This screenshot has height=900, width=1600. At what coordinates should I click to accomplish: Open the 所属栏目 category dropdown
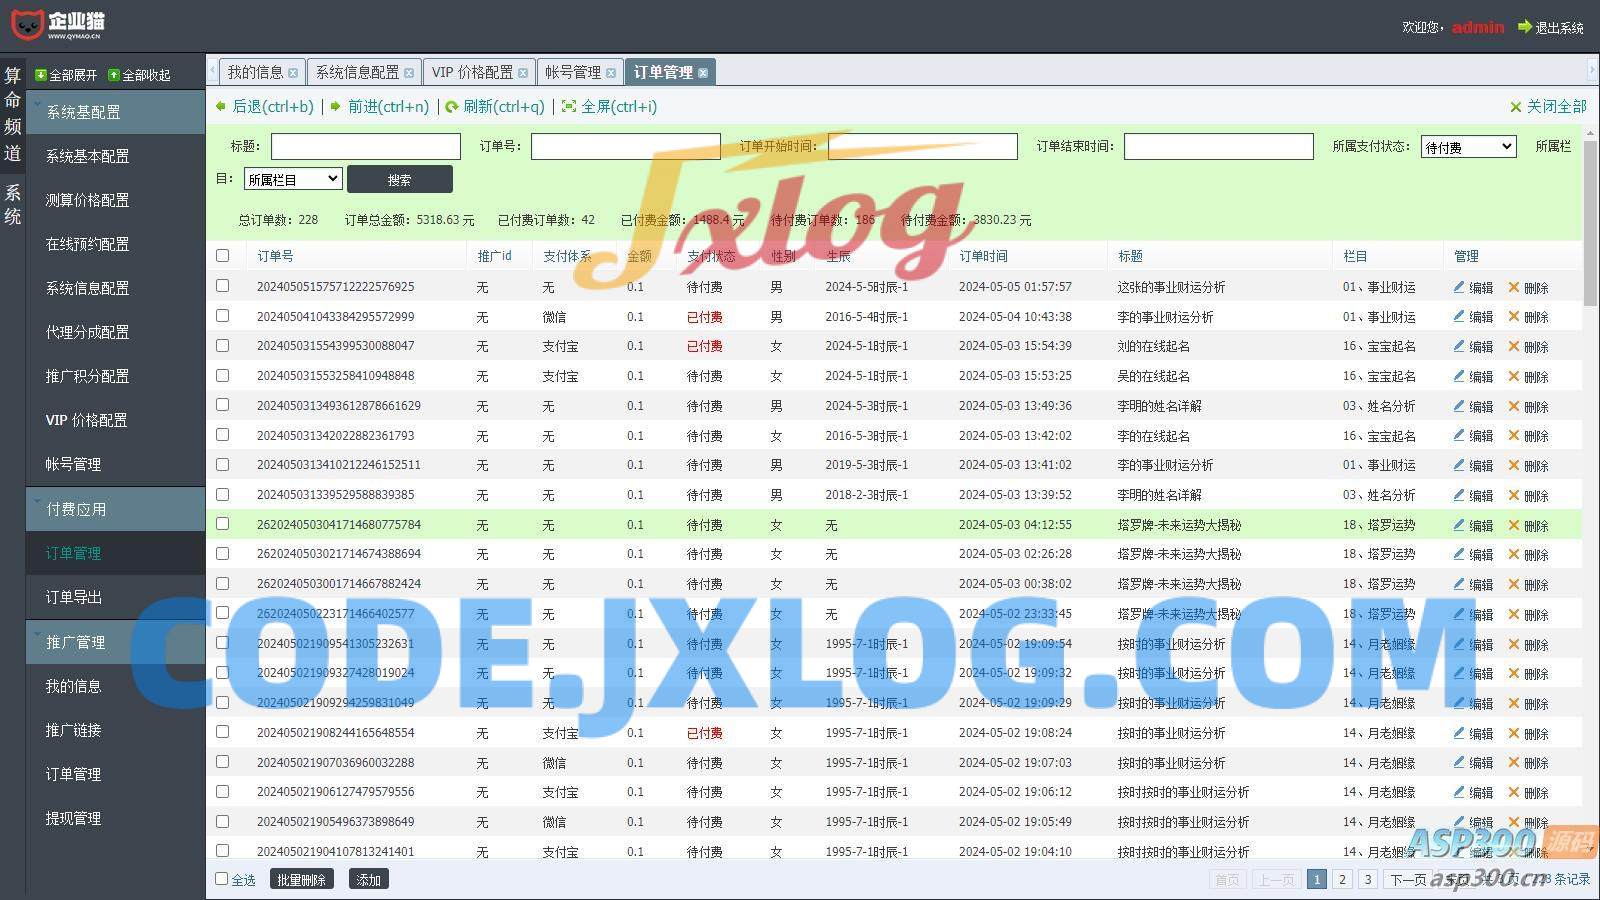point(293,179)
